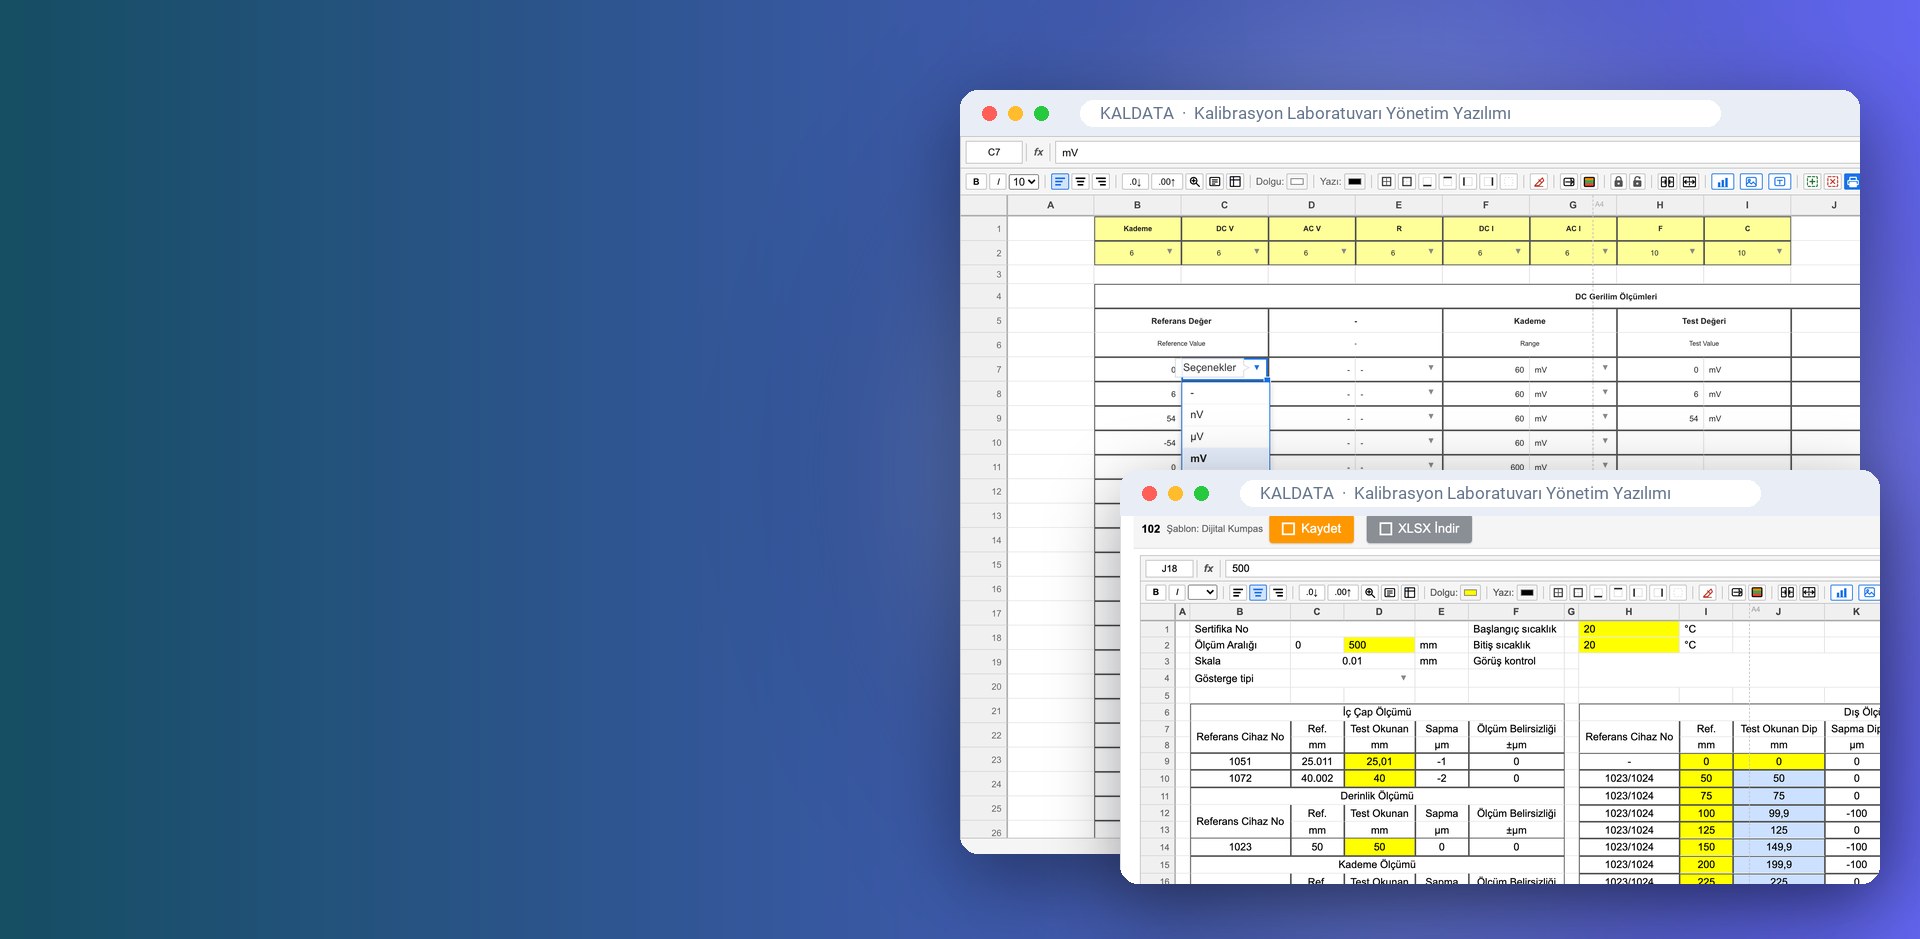Image resolution: width=1920 pixels, height=939 pixels.
Task: Open the empty font size dropdown, front window
Action: [1202, 593]
